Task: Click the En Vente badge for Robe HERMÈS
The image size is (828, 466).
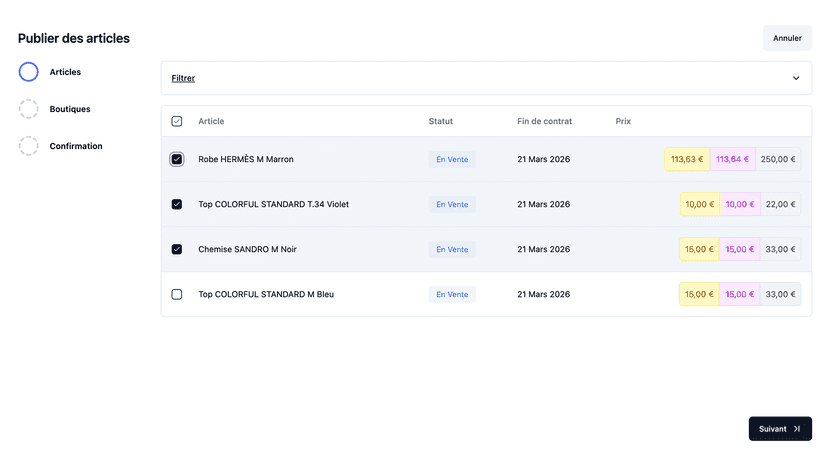Action: point(452,159)
